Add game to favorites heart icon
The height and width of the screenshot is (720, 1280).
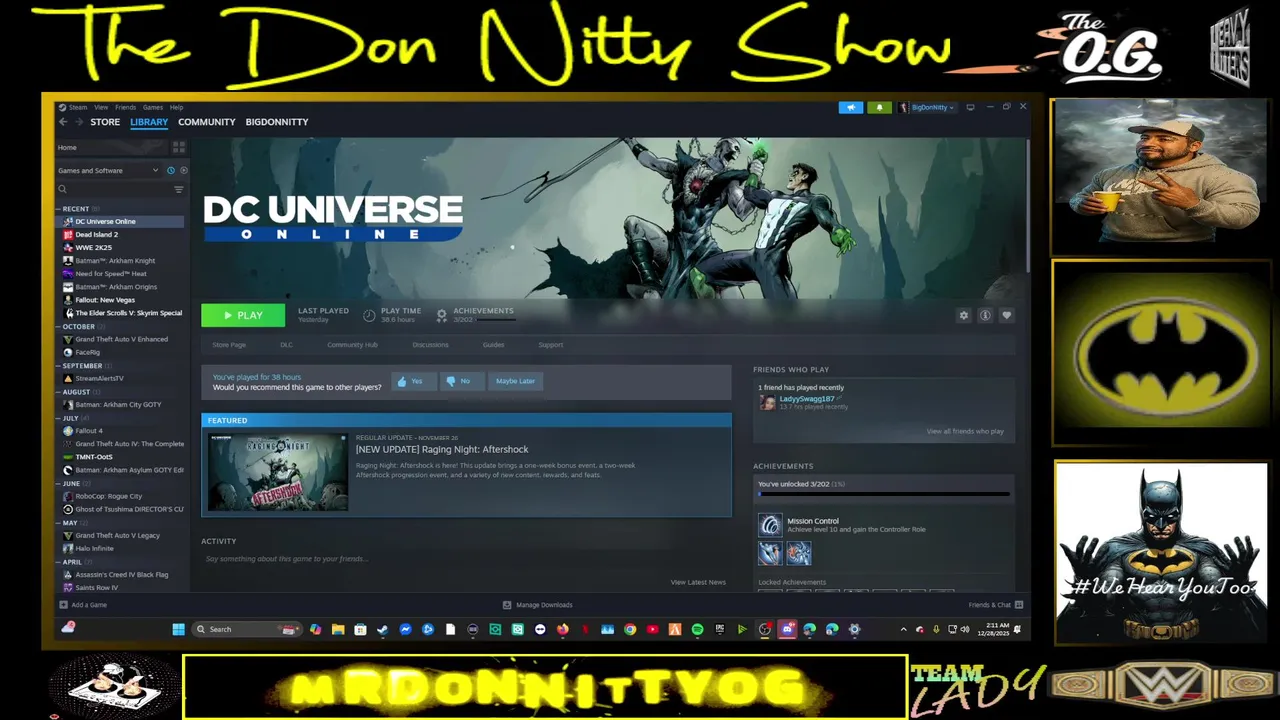1007,315
